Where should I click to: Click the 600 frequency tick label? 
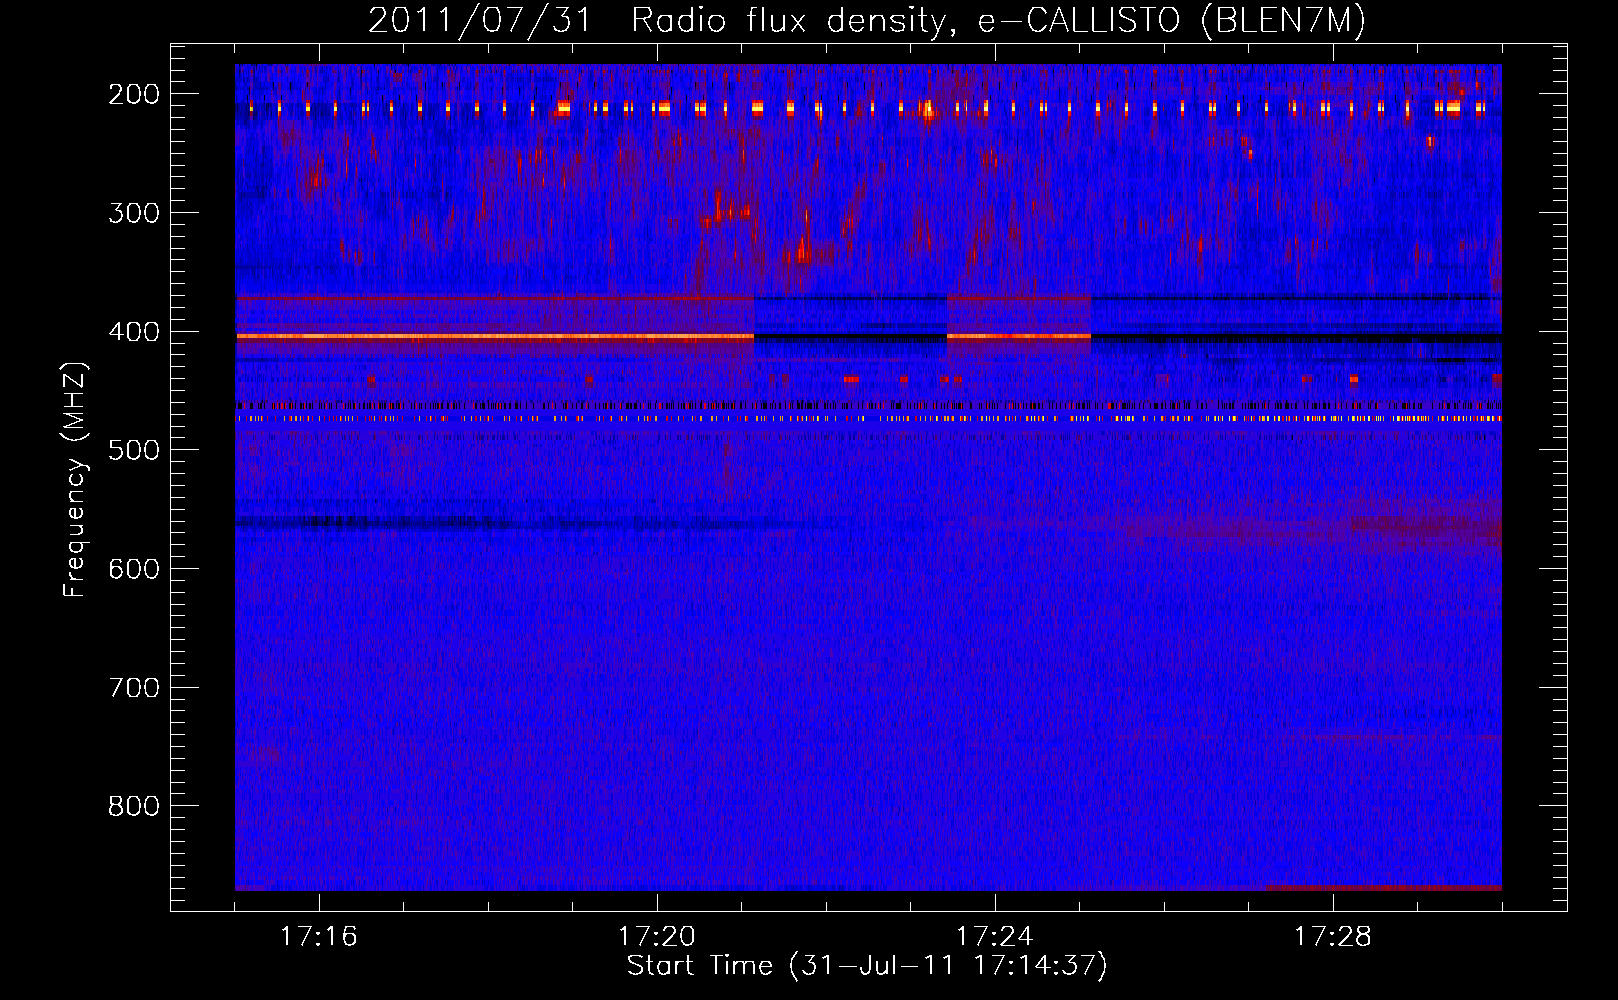pos(134,569)
